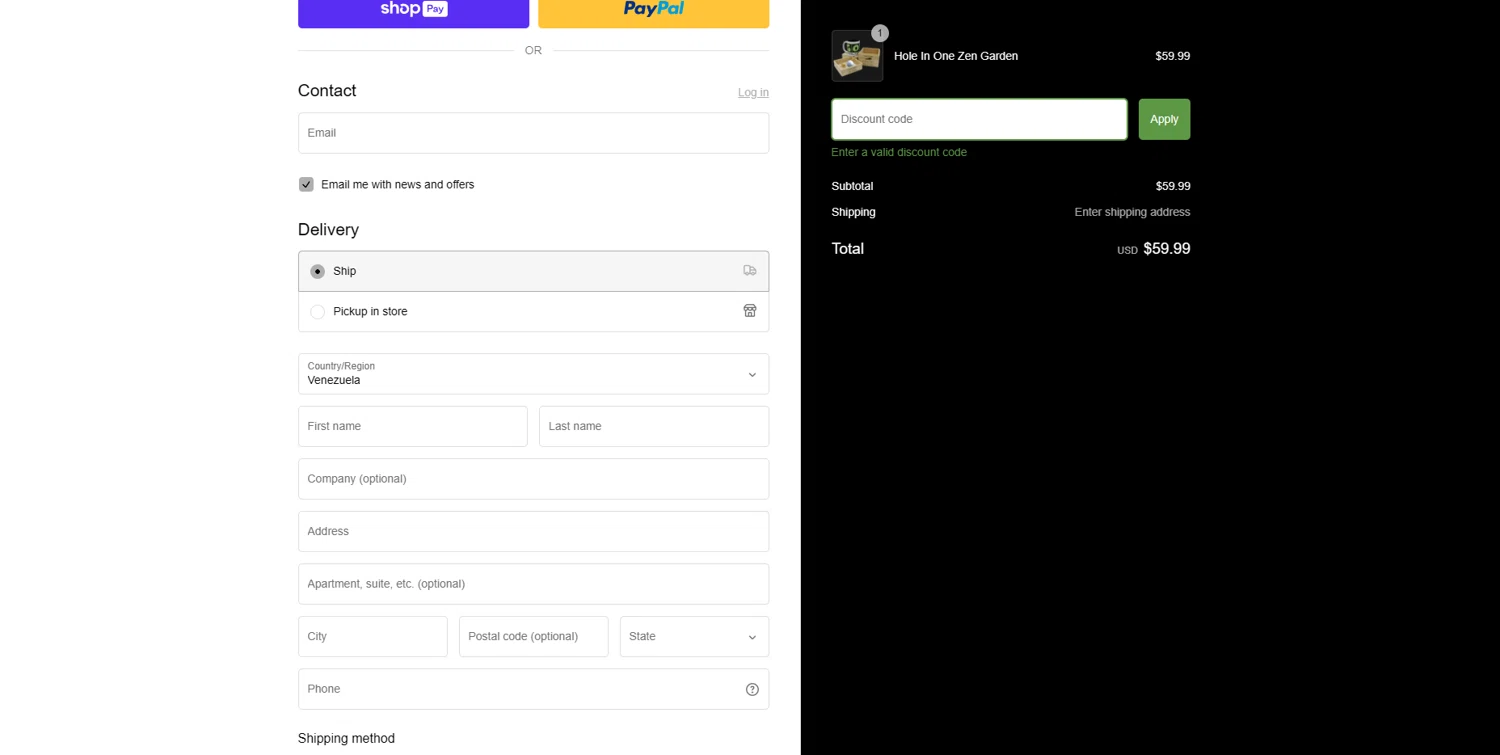Focus the Address field

pos(533,532)
